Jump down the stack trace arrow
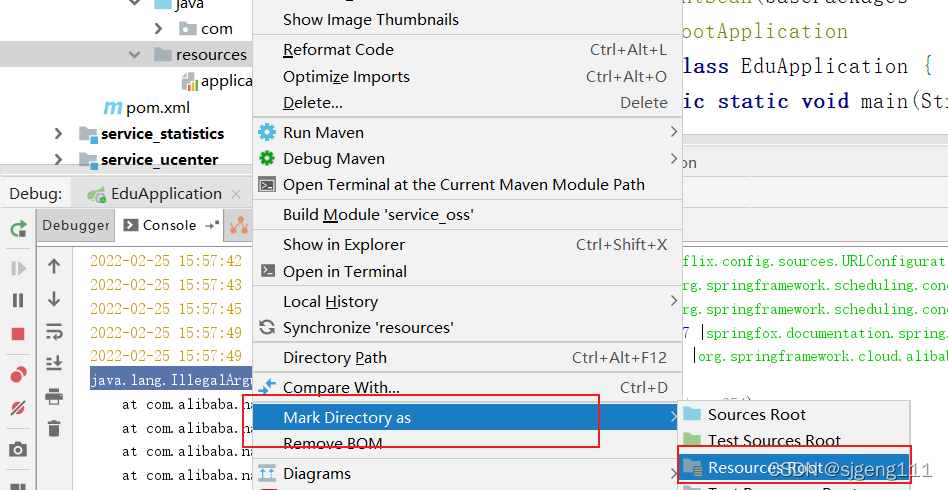This screenshot has height=490, width=948. click(x=54, y=299)
